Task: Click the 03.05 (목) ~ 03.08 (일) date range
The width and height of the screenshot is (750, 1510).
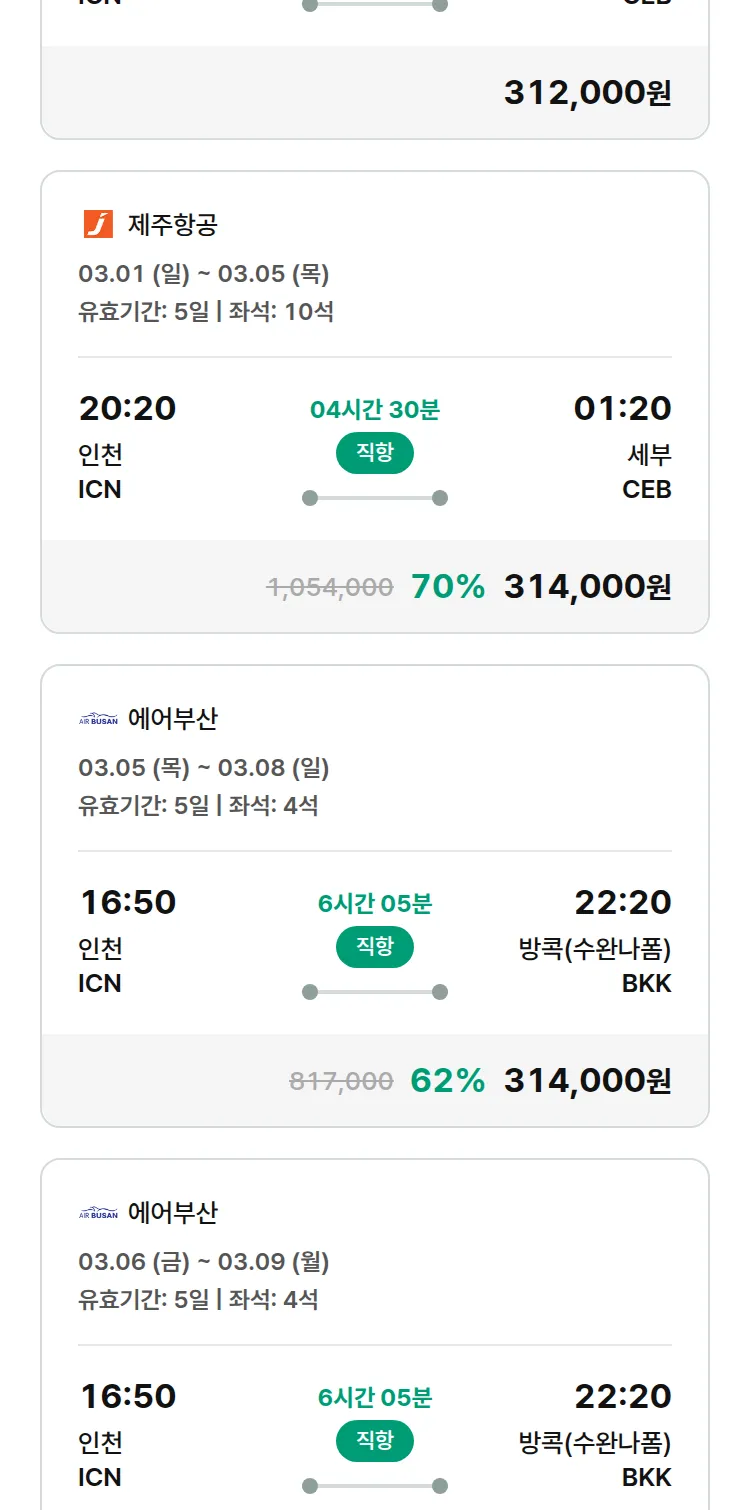Action: click(x=204, y=768)
